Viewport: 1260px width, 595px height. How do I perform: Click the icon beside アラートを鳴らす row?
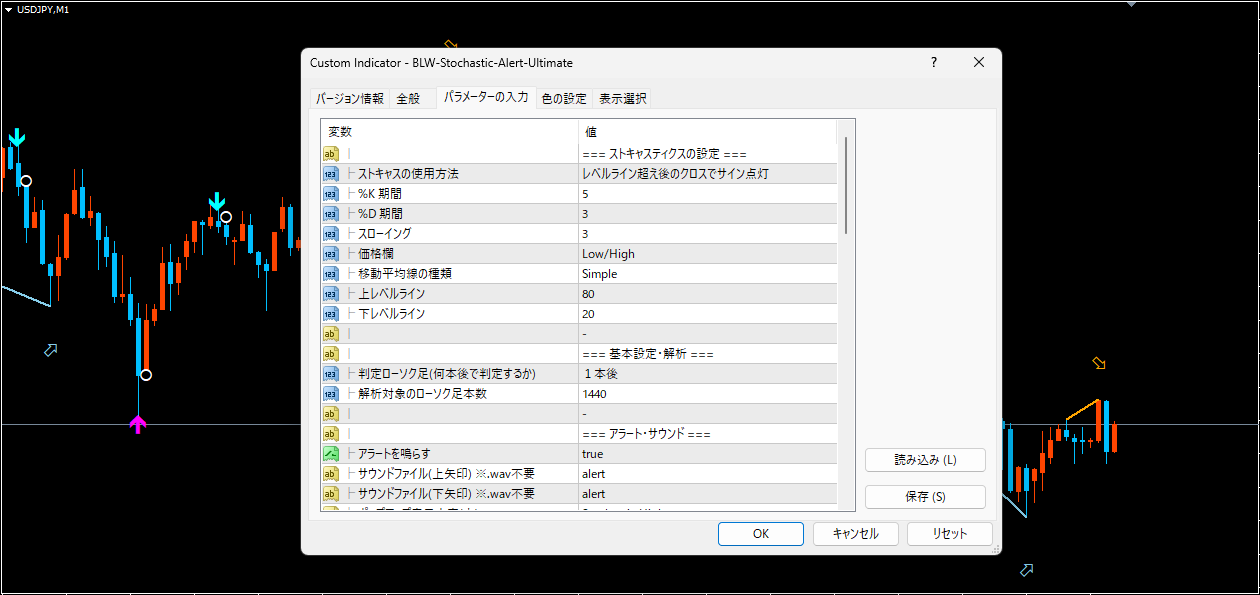pyautogui.click(x=331, y=454)
